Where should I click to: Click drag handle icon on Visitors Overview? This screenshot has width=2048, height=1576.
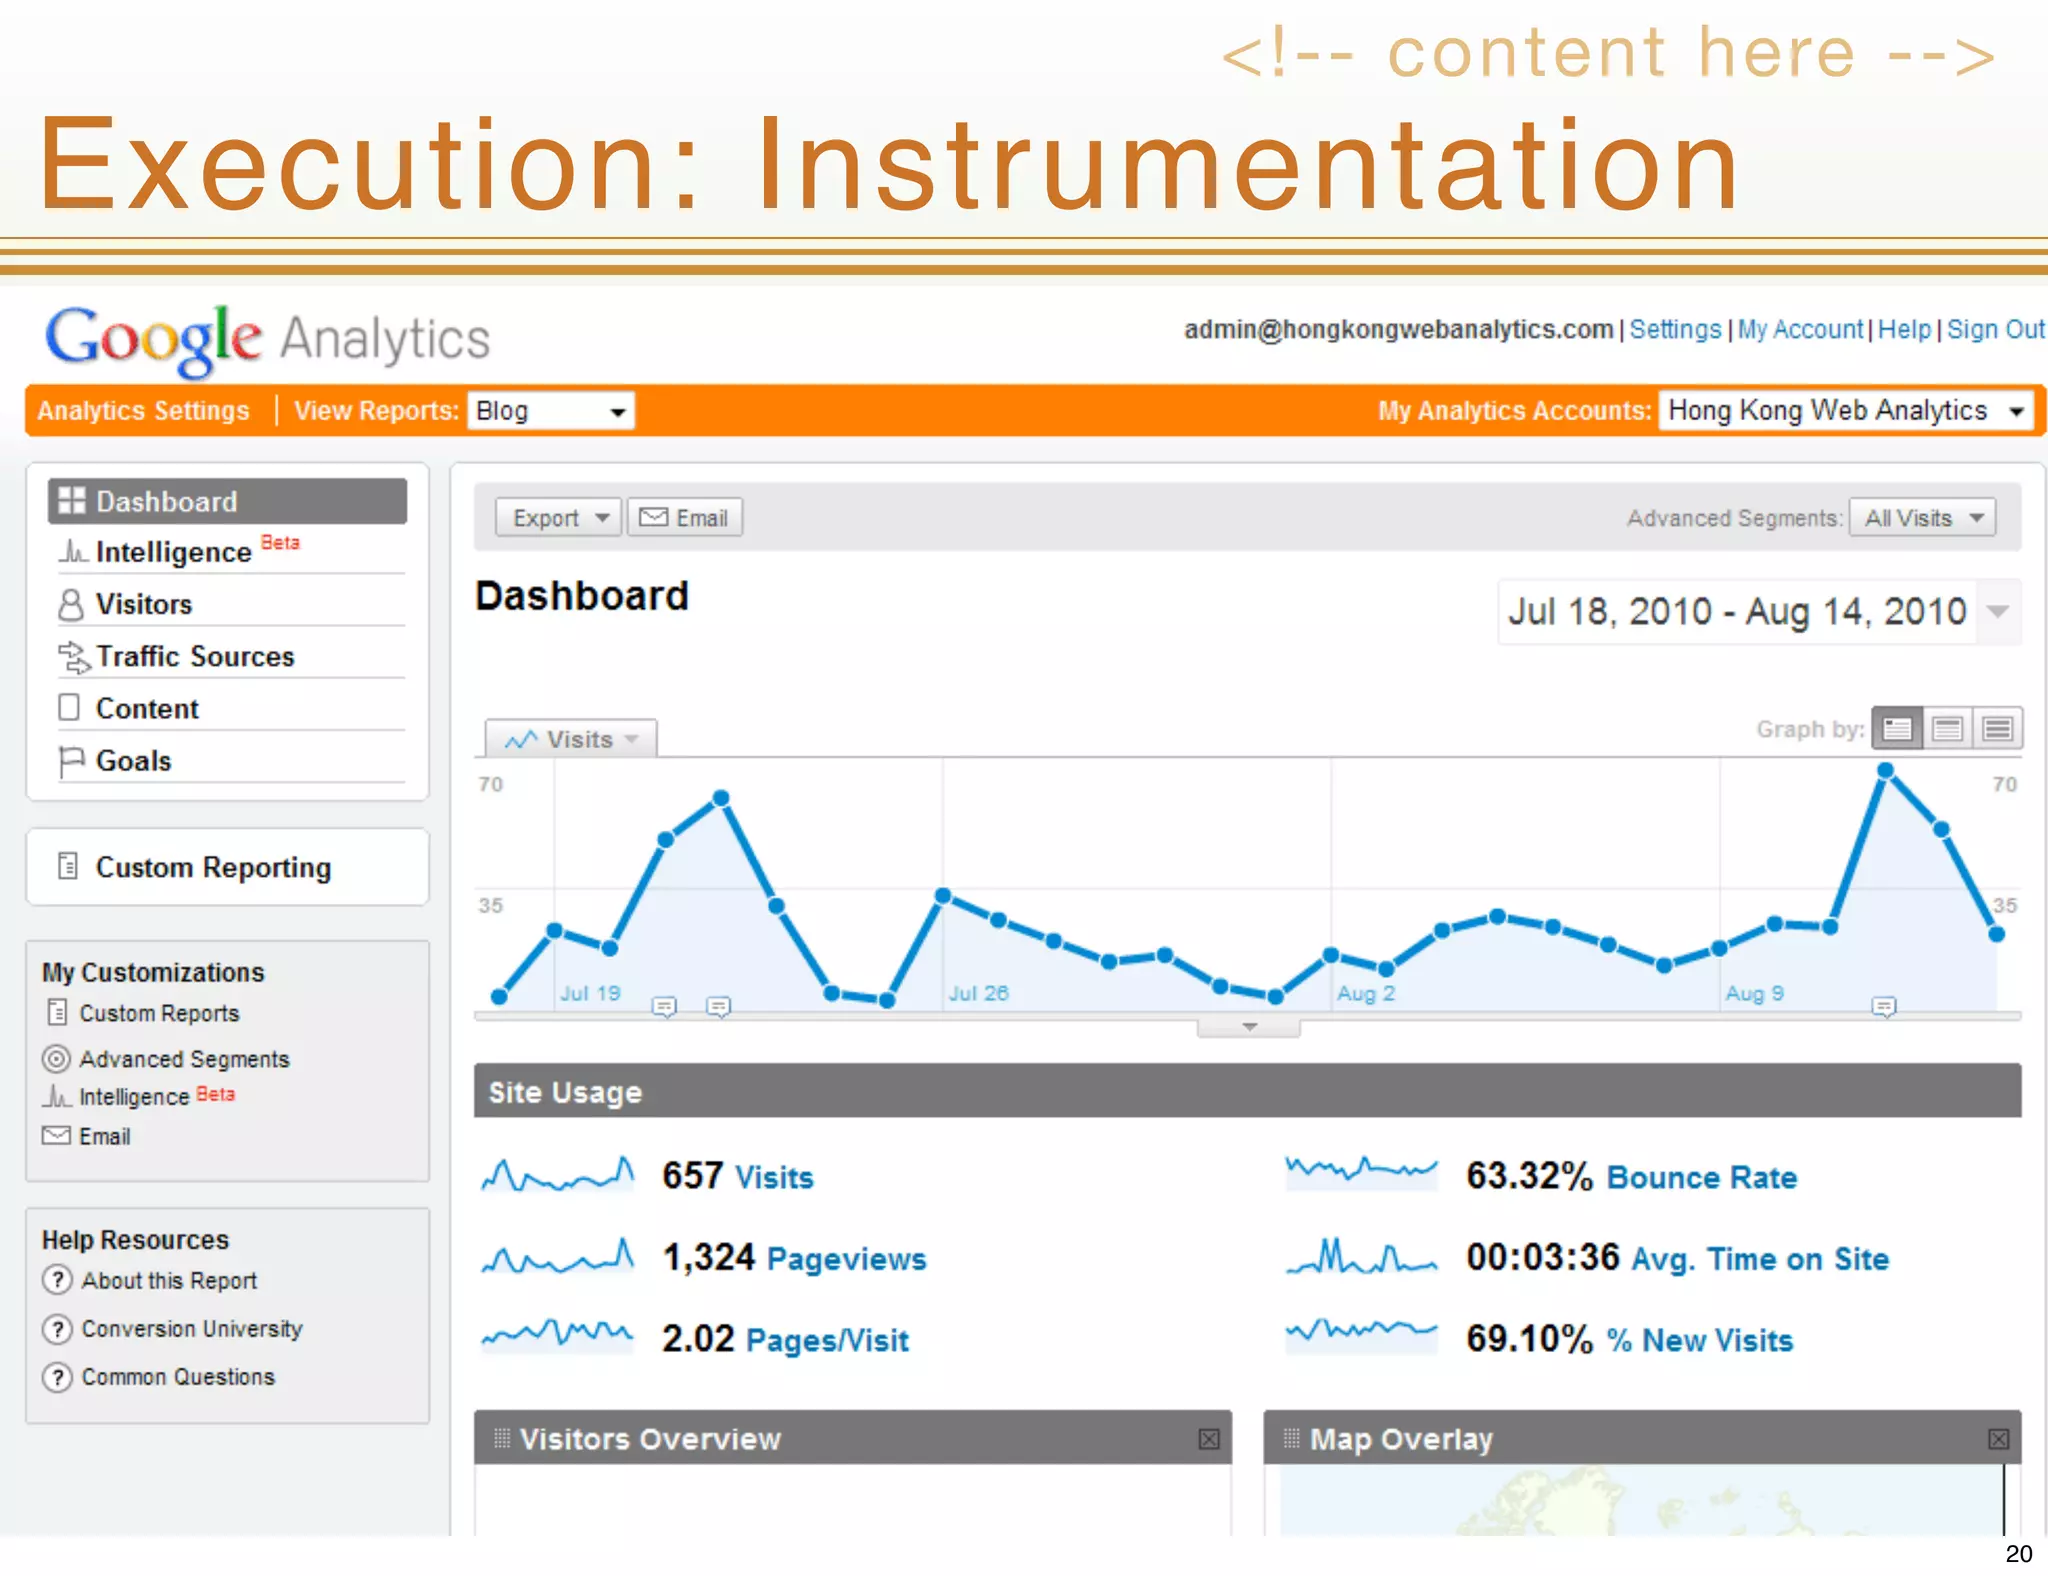tap(502, 1438)
